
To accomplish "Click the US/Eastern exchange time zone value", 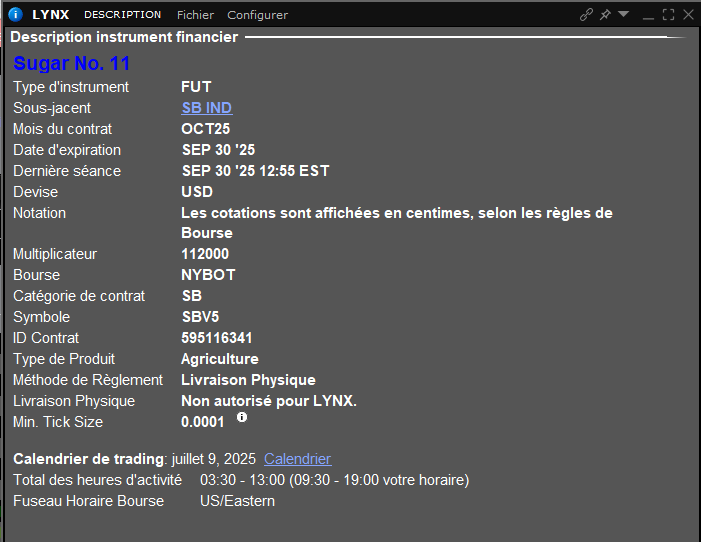I will (x=237, y=501).
